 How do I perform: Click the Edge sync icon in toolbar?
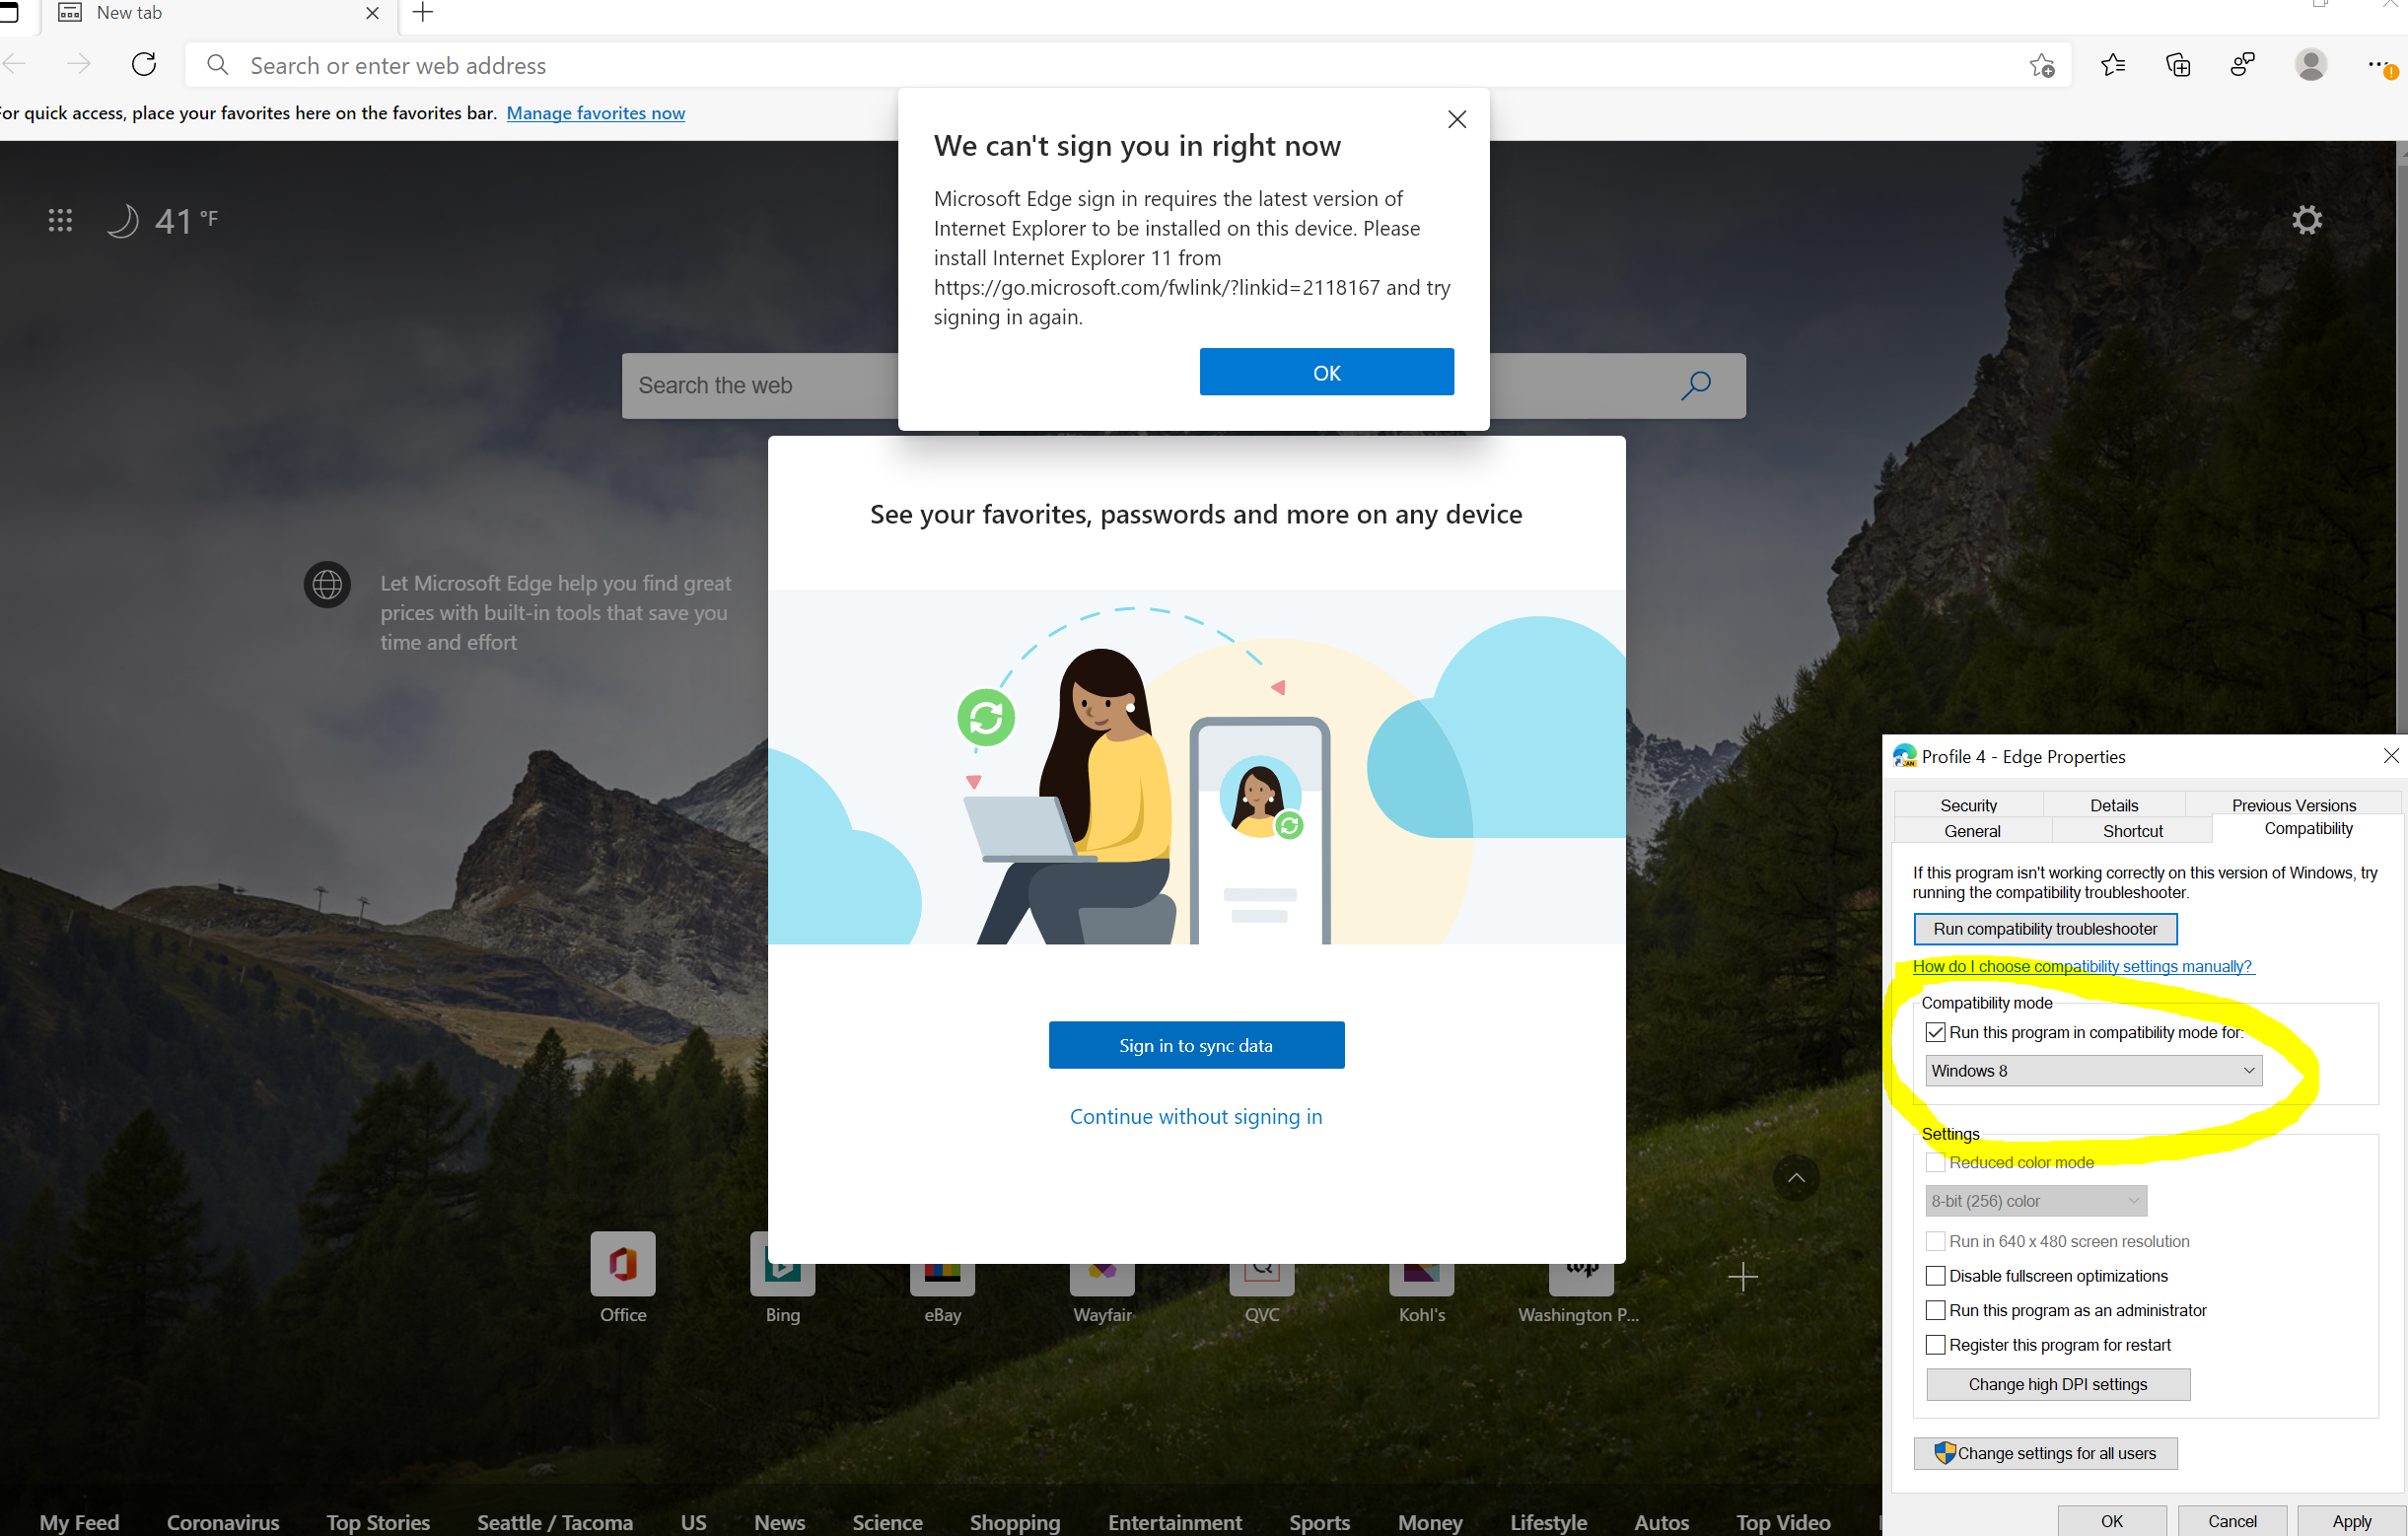pos(2309,65)
